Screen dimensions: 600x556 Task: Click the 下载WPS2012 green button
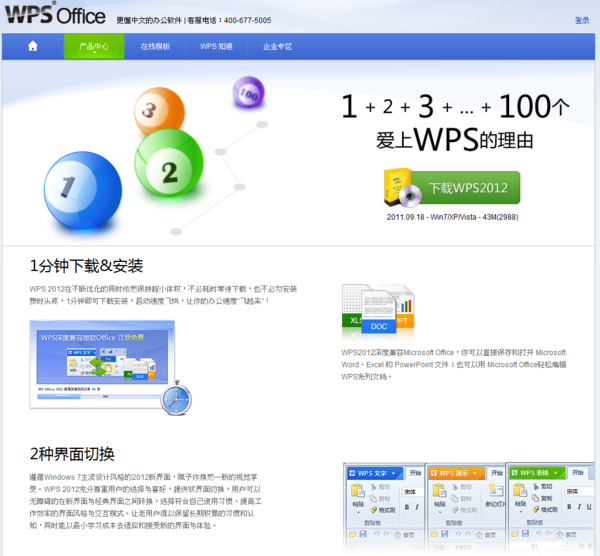(466, 188)
